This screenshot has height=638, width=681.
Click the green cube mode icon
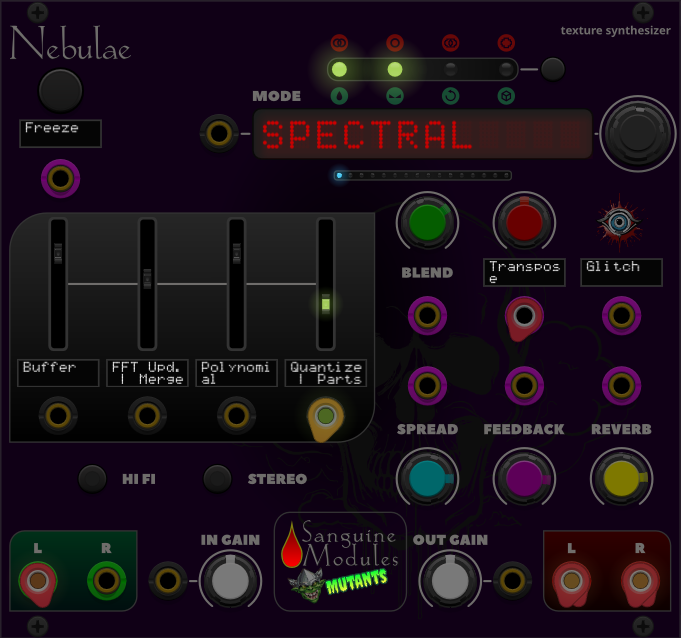point(506,96)
